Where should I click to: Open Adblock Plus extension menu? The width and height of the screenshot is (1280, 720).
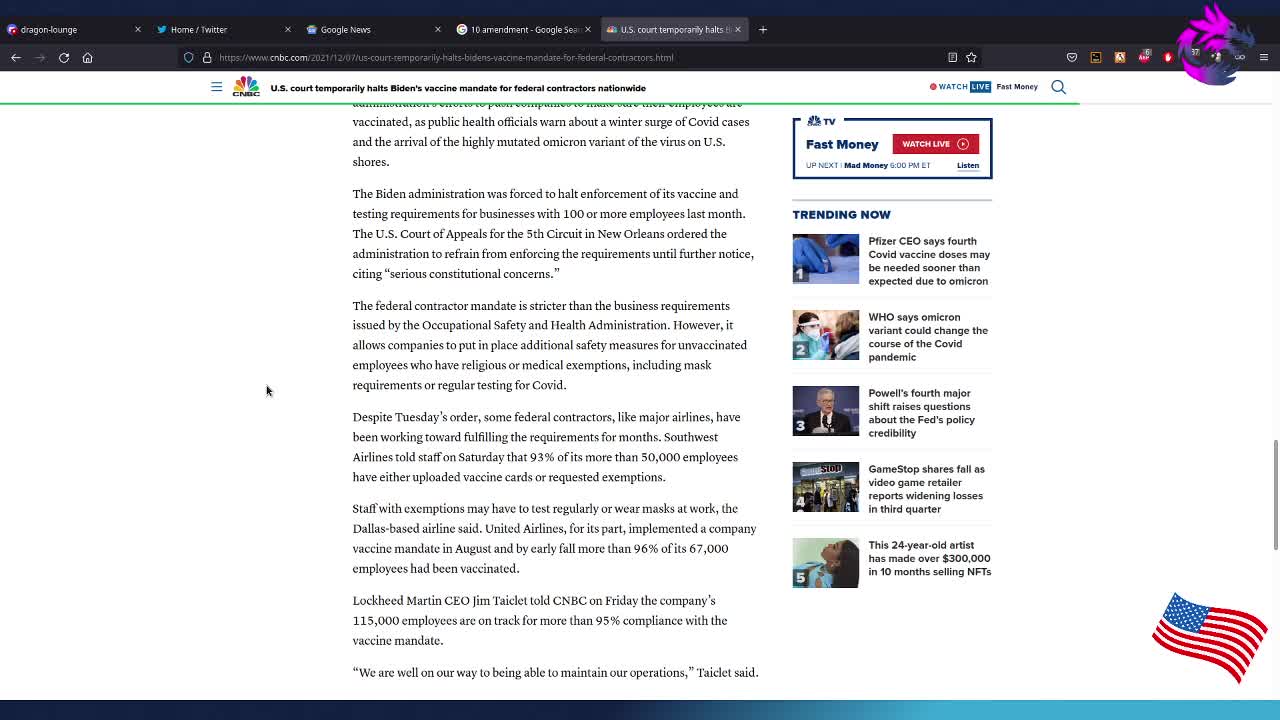coord(1144,57)
